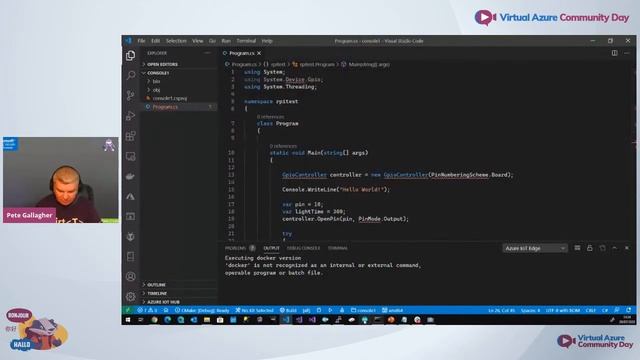
Task: Collapse the CONSOLE1 folder section
Action: (179, 73)
